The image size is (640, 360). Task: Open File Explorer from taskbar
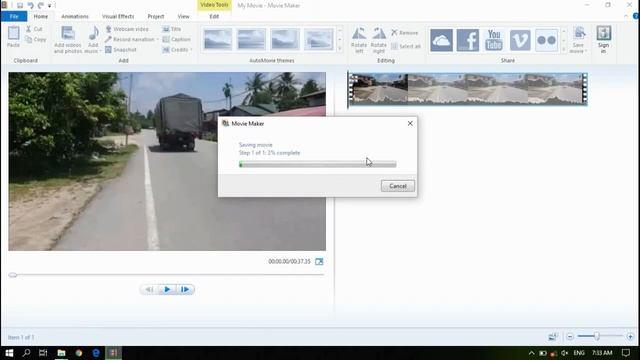point(61,353)
